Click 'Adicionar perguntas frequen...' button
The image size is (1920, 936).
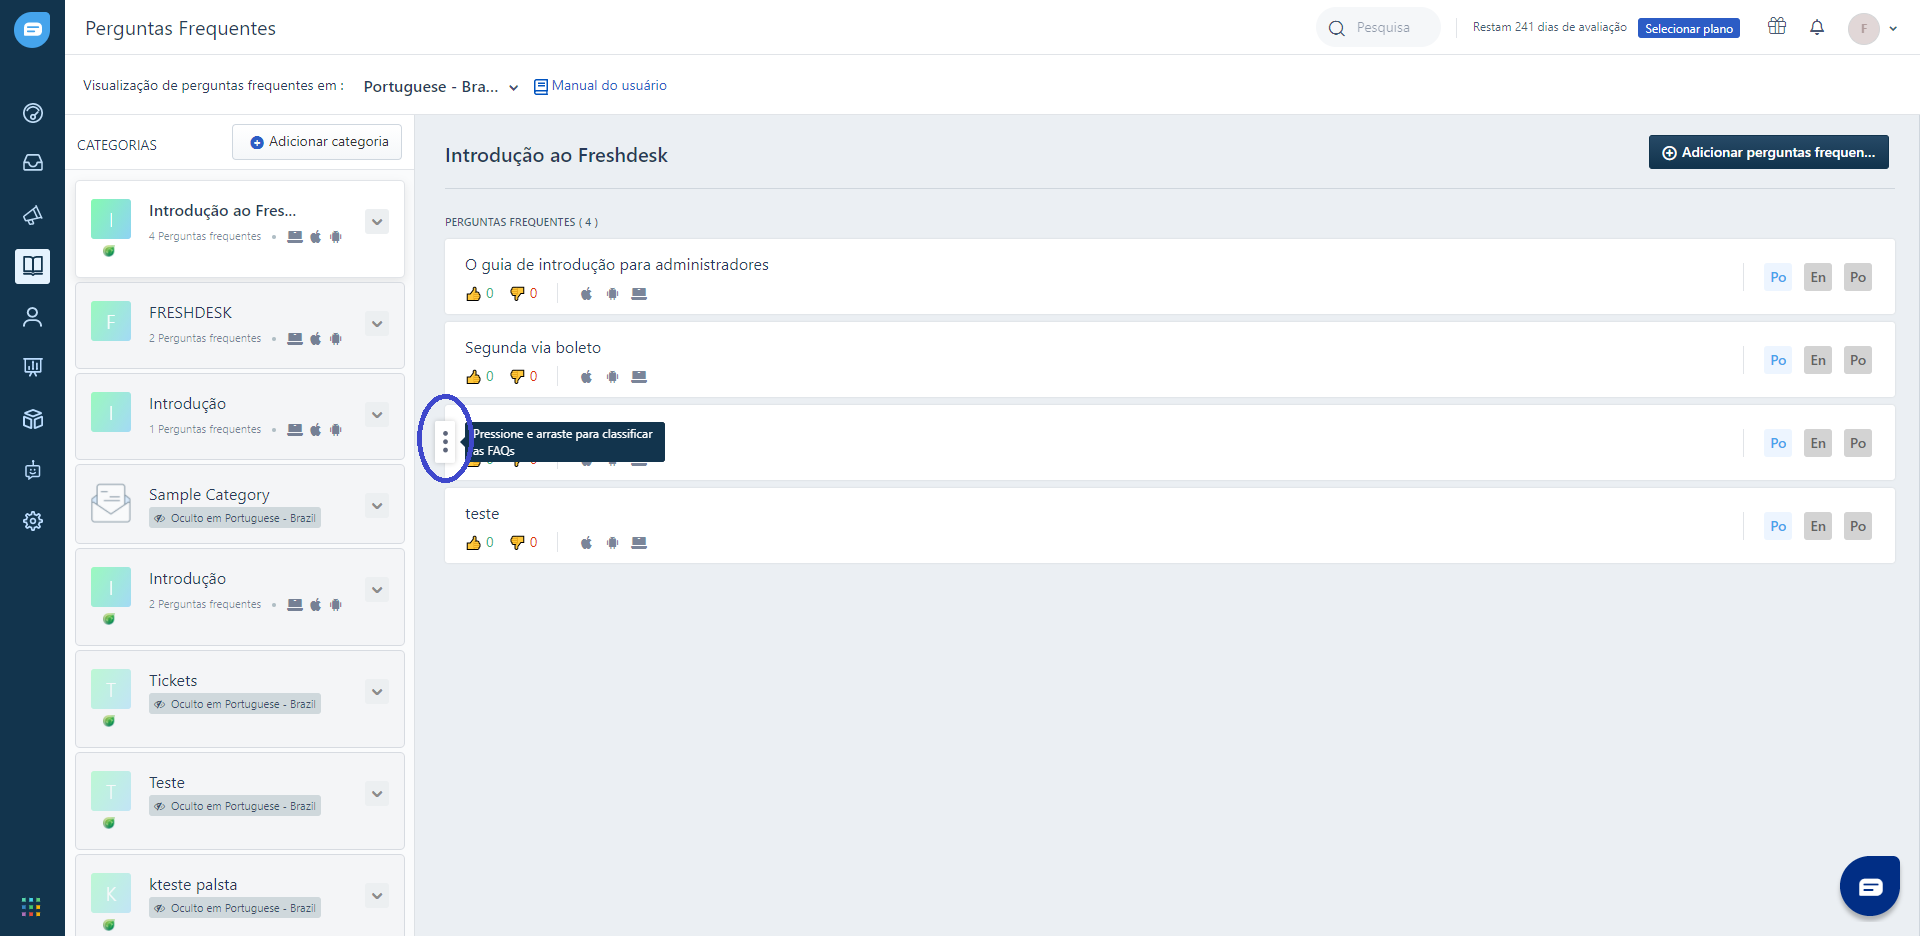(1768, 152)
